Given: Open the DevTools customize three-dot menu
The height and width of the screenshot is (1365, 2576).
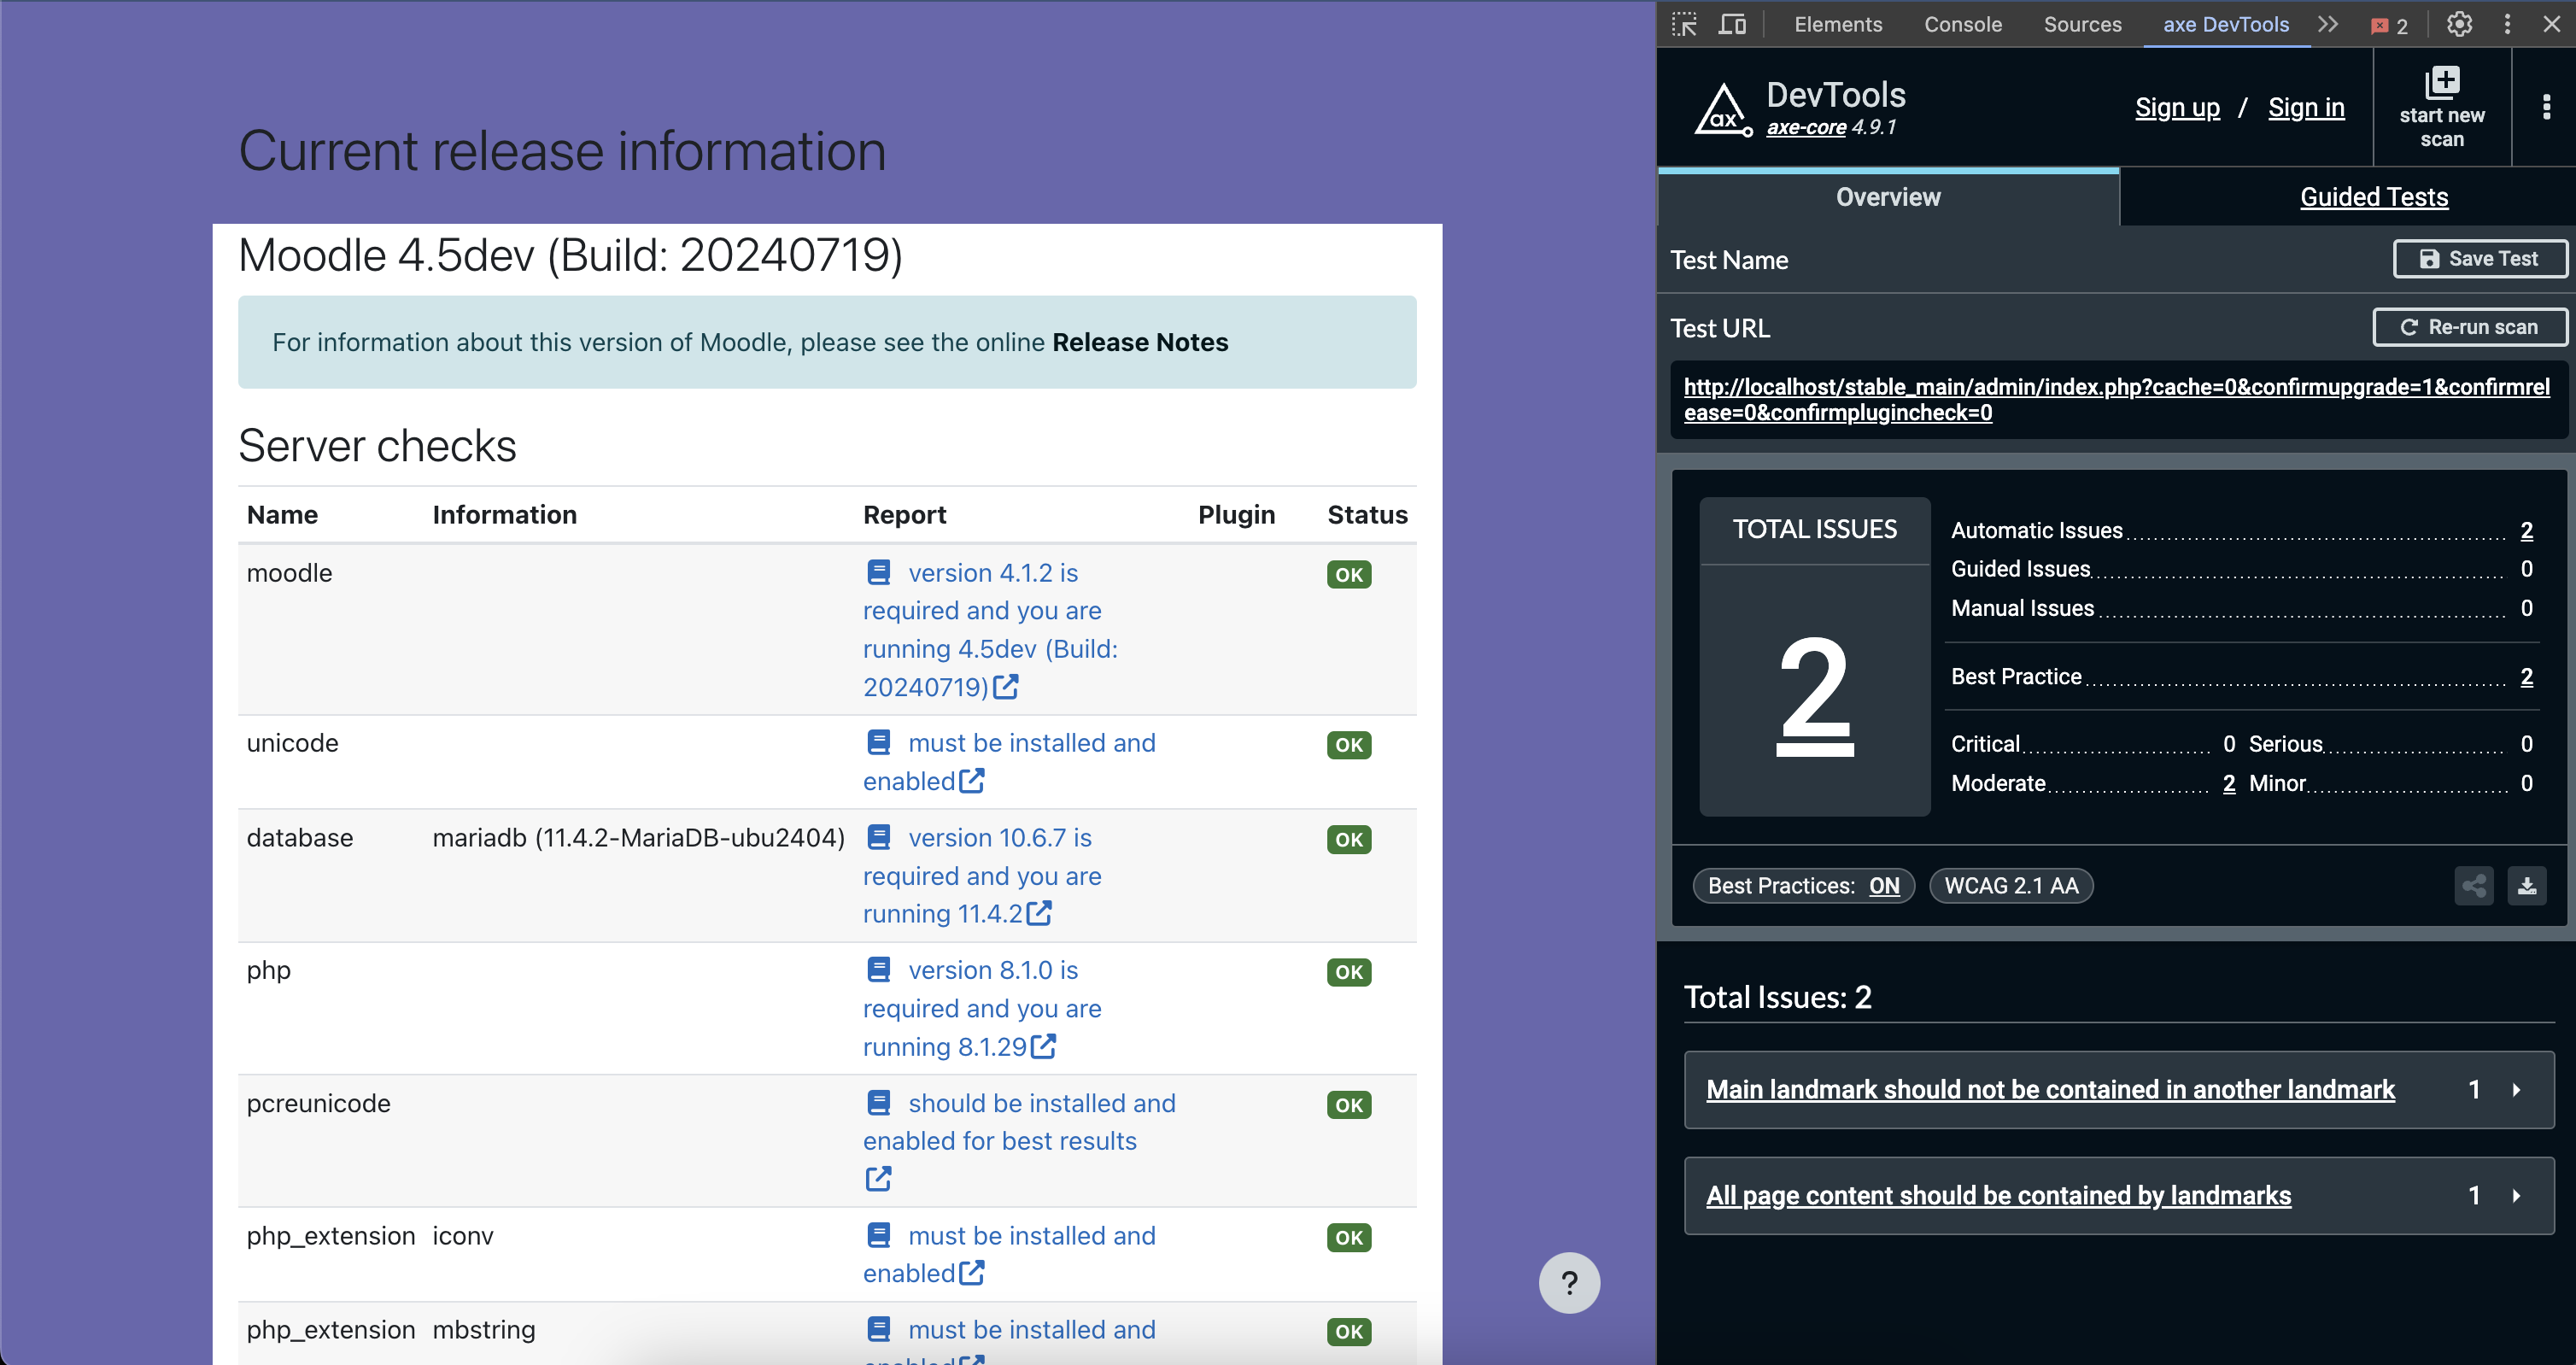Looking at the screenshot, I should pos(2507,24).
